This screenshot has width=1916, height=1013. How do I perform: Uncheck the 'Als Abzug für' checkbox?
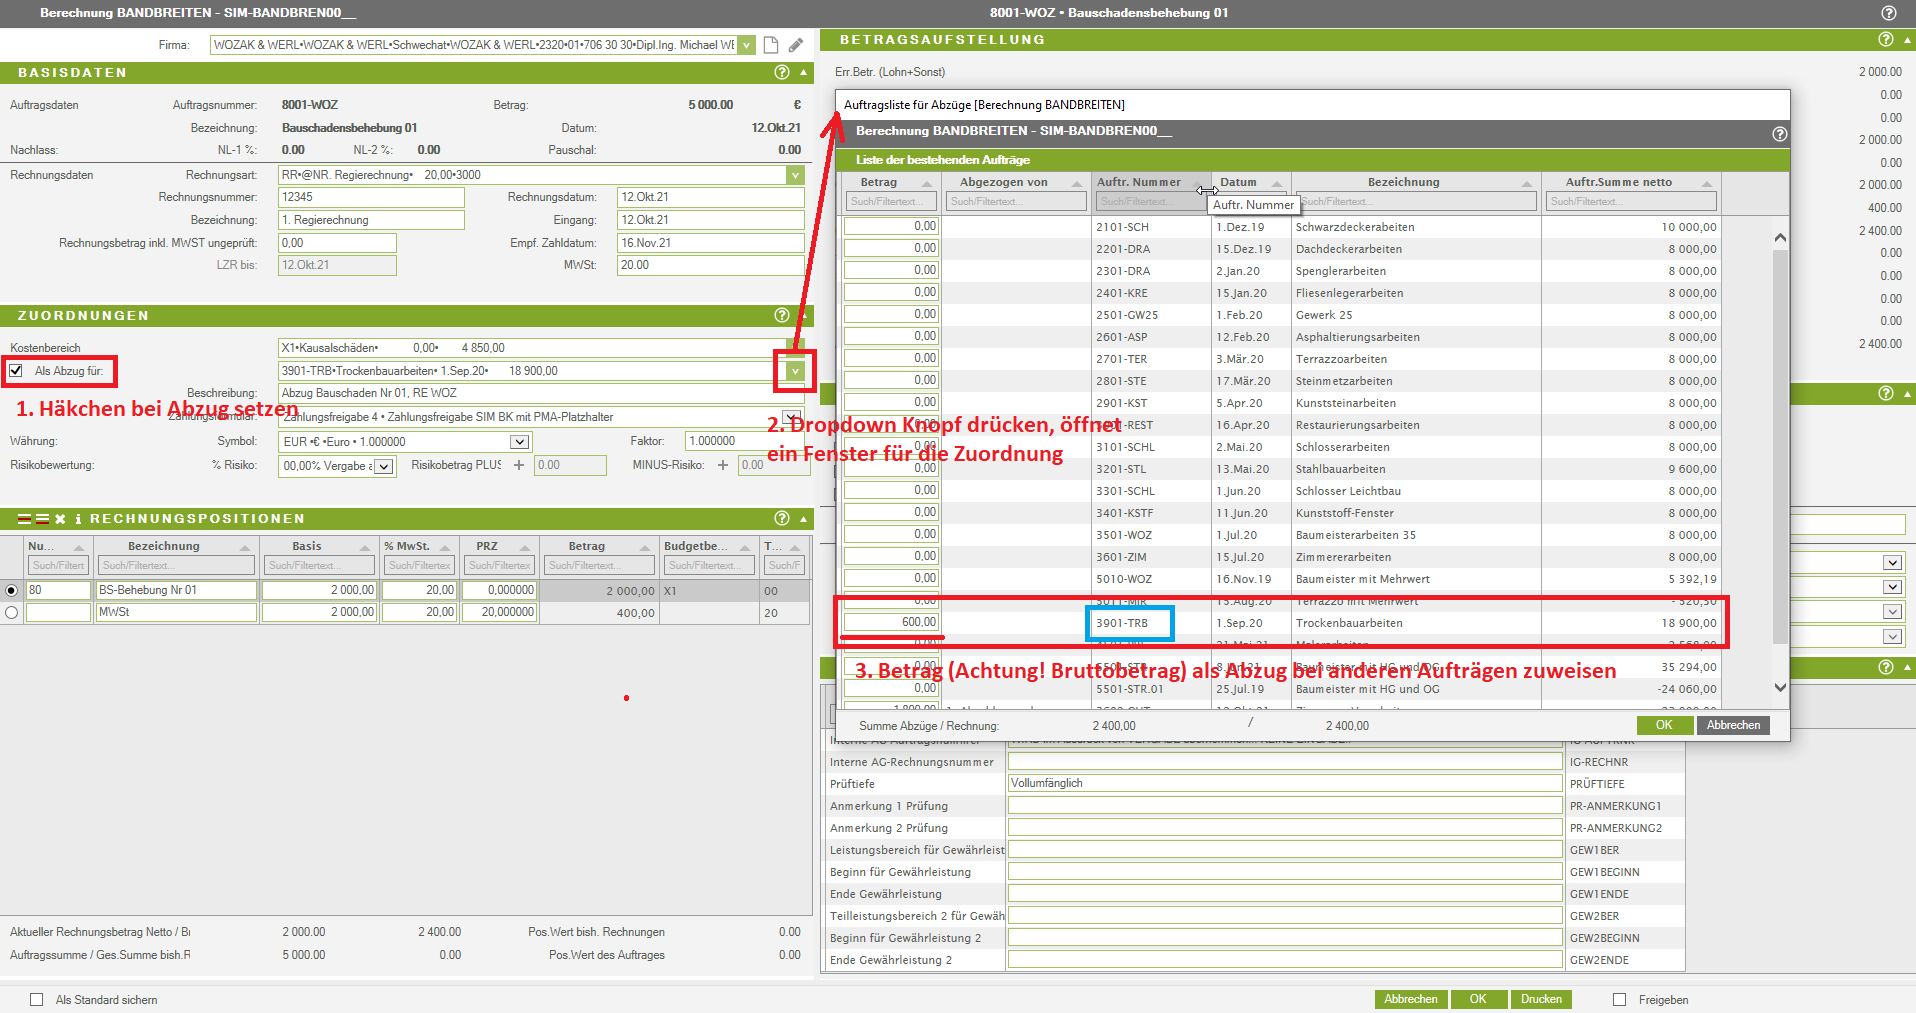(x=16, y=371)
